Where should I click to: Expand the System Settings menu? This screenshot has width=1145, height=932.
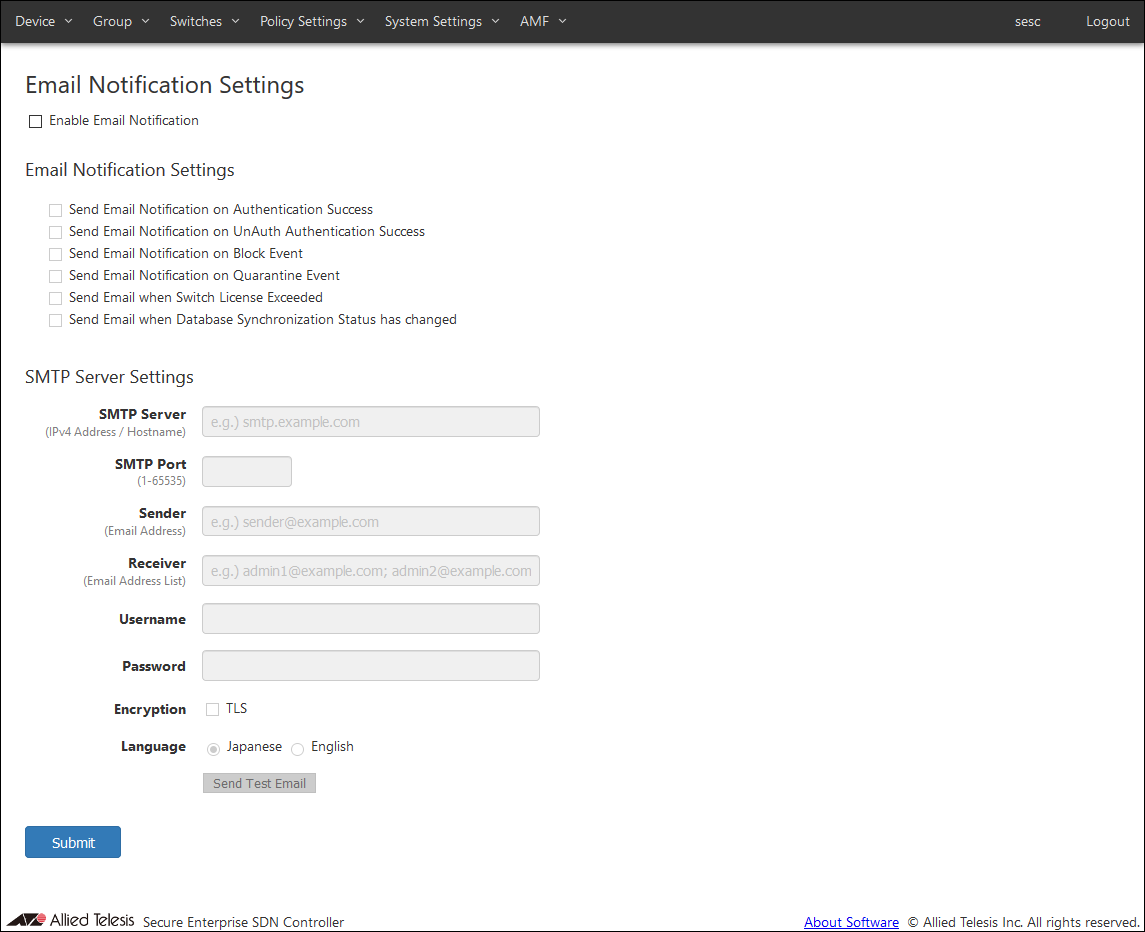click(x=442, y=21)
